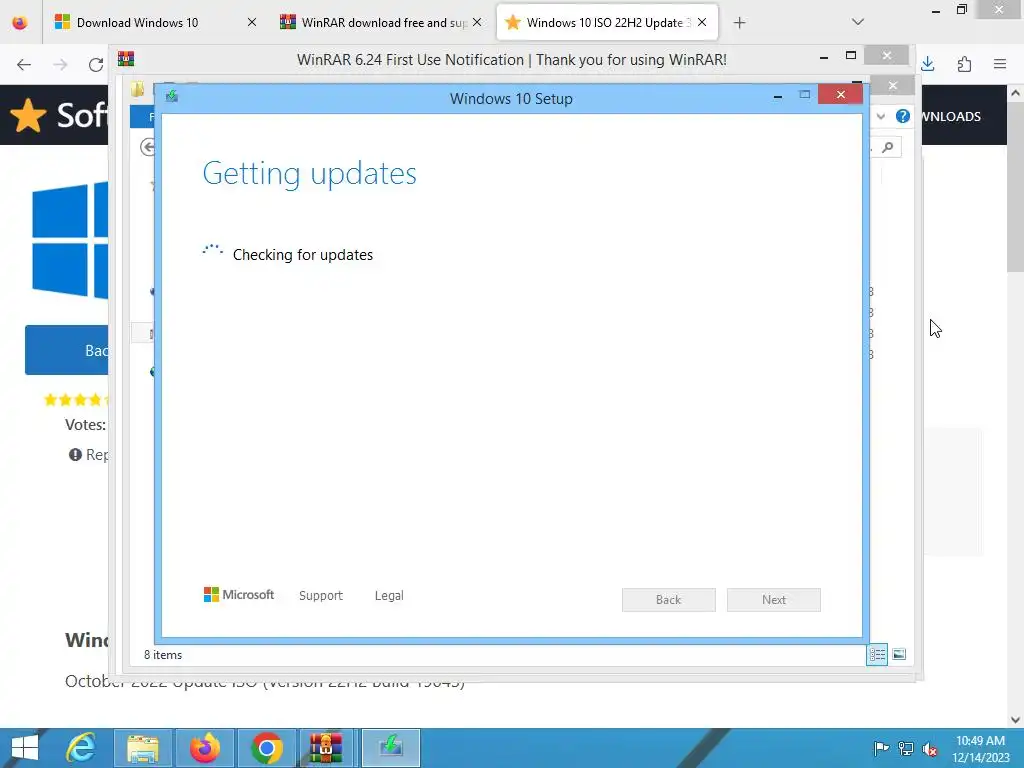Click the scroll-down arrow of webpage
Viewport: 1024px width, 768px height.
tap(1015, 720)
